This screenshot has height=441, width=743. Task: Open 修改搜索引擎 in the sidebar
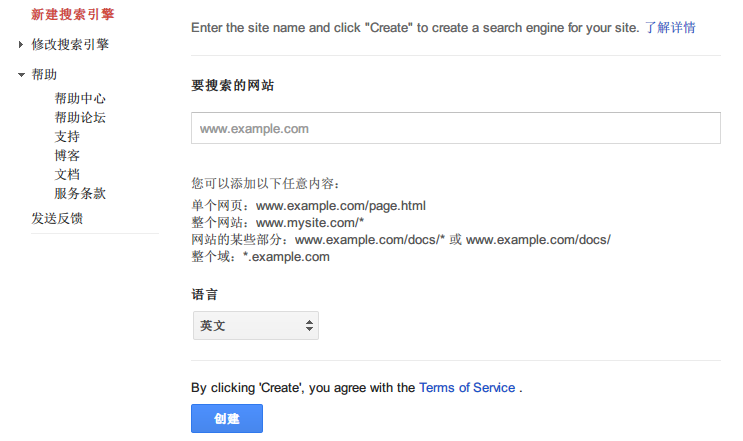(70, 45)
